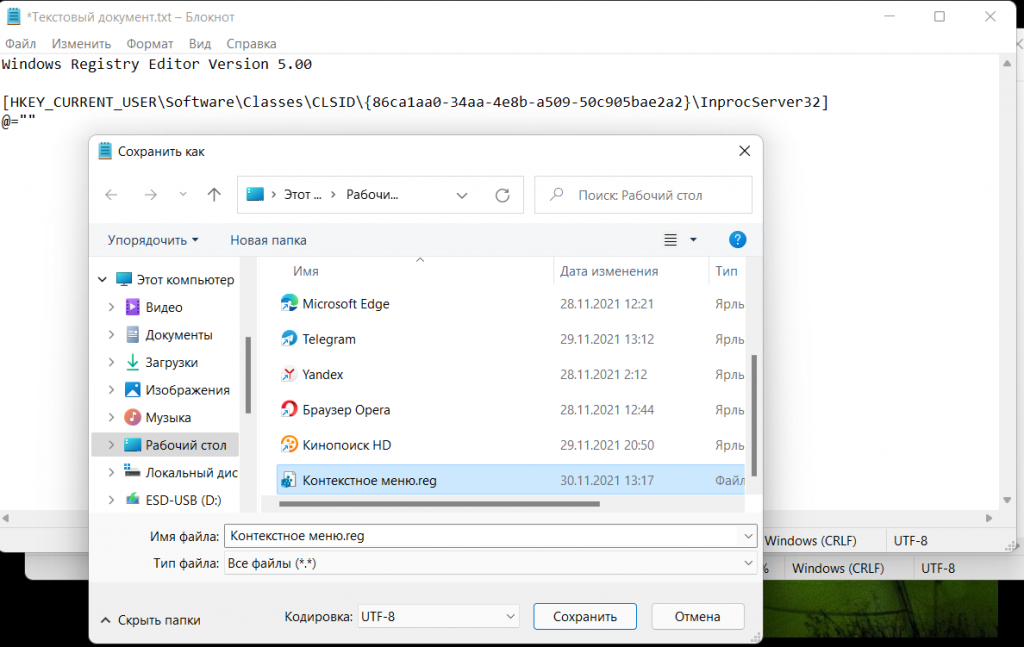This screenshot has height=647, width=1024.
Task: Click Notepad's horizontal scrollbar right arrow
Action: click(x=989, y=518)
